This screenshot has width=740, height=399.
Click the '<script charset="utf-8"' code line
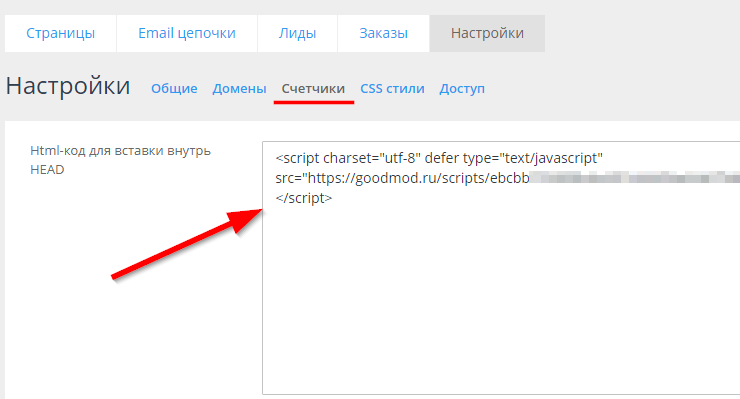pos(439,158)
